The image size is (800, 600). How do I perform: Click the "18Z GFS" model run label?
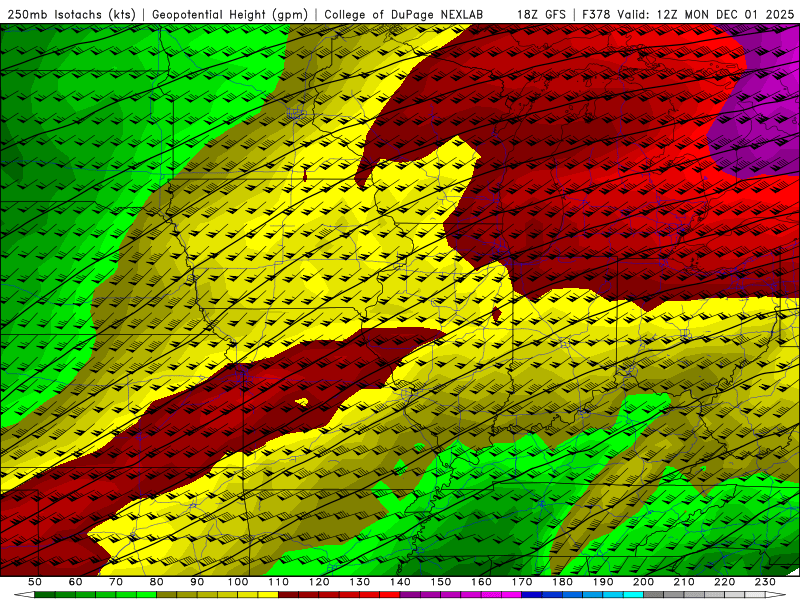click(541, 14)
